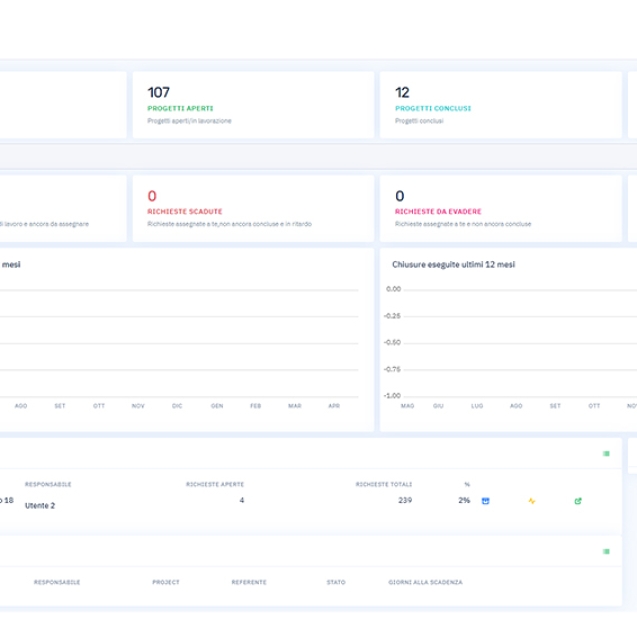Sort by the Project column header
This screenshot has width=637, height=637.
coord(166,582)
